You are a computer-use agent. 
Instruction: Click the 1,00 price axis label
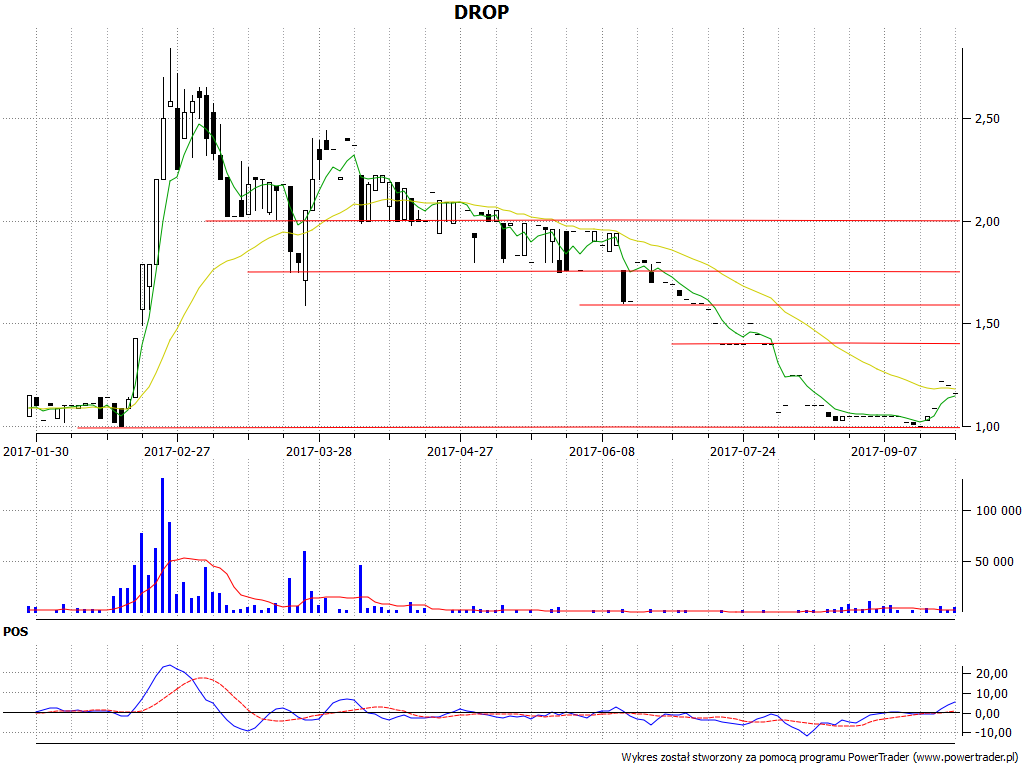click(x=987, y=427)
